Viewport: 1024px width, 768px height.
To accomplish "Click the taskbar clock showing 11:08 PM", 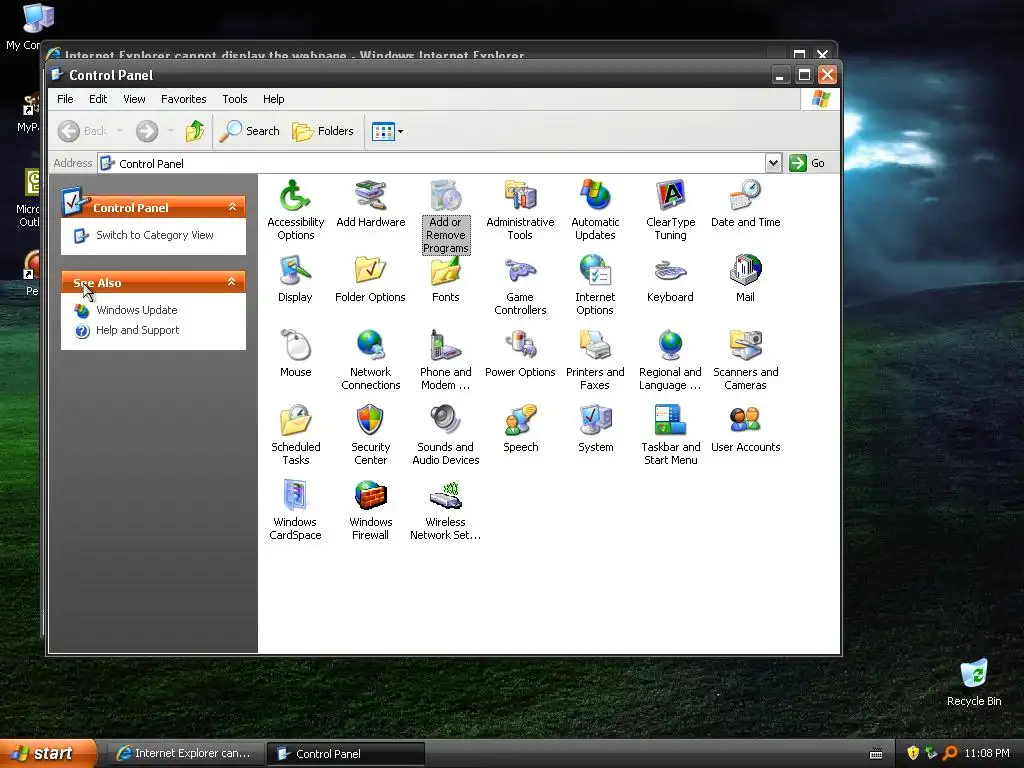I will point(987,753).
